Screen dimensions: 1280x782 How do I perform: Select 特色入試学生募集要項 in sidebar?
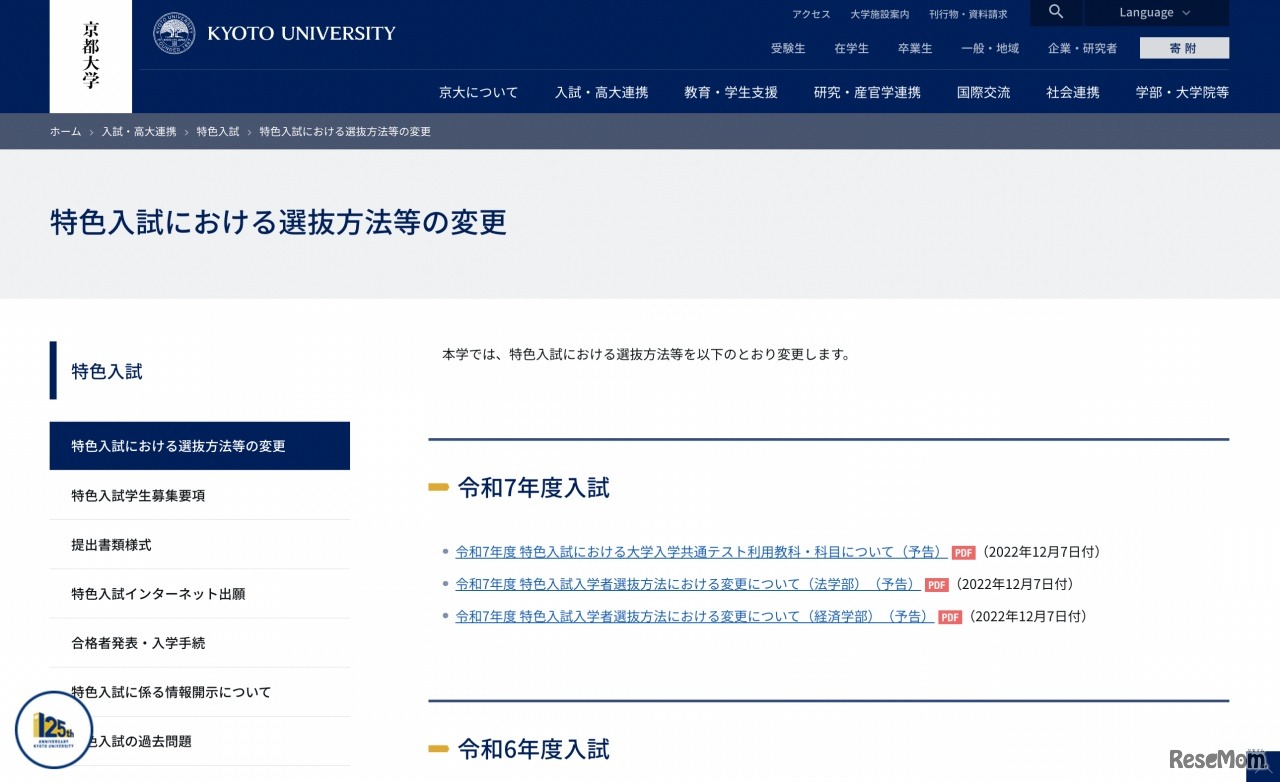pyautogui.click(x=138, y=495)
